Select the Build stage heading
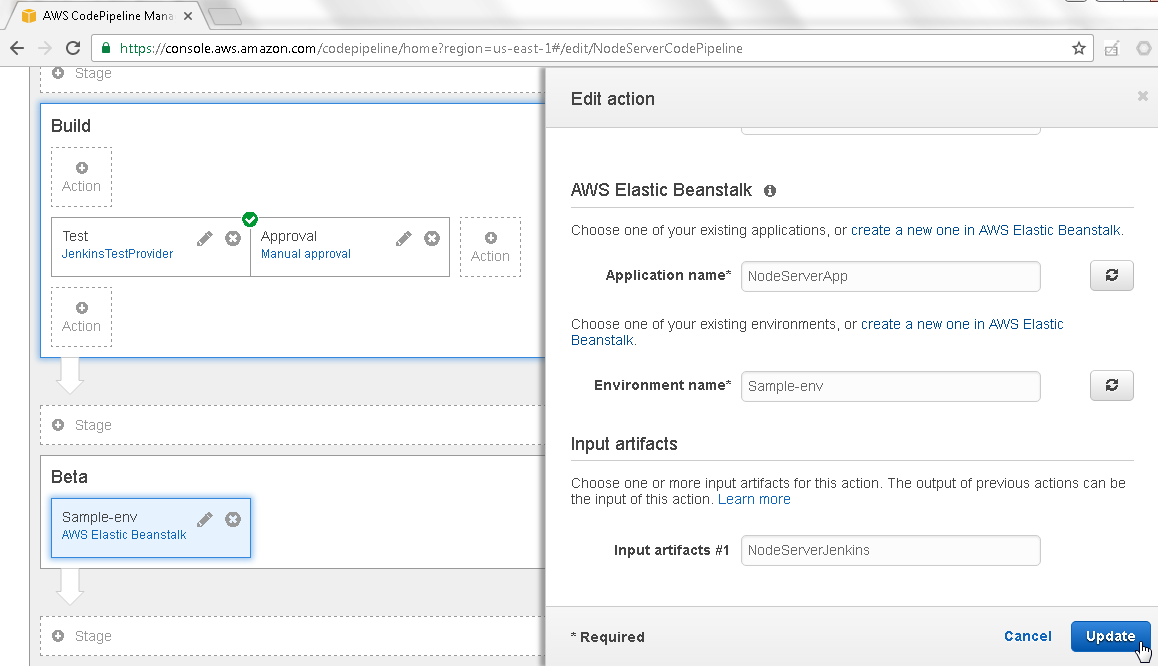 click(71, 126)
